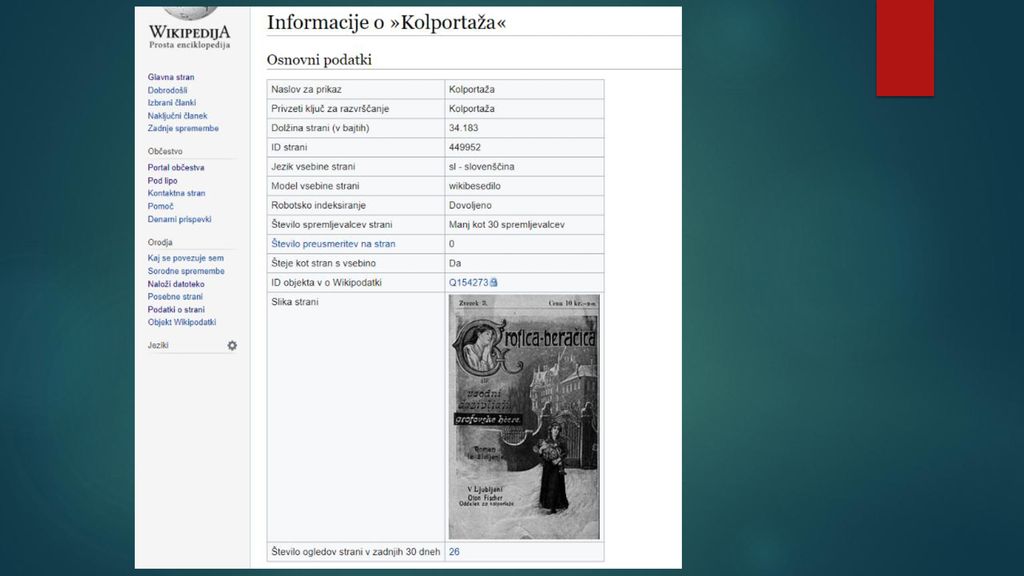Open Wikidata item Q154273
This screenshot has width=1024, height=576.
(x=468, y=283)
